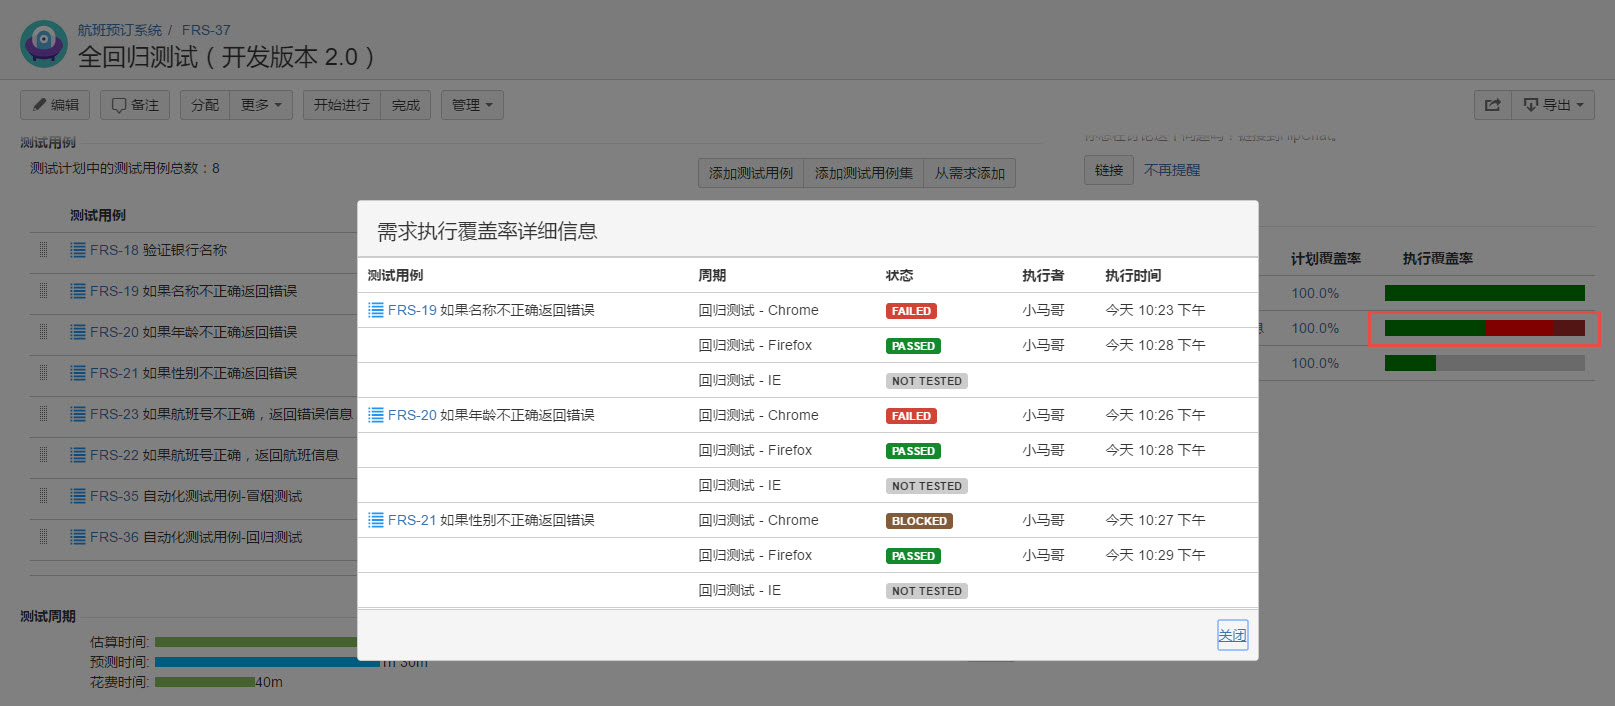Click the FRS-19 test case icon in dialog
Image resolution: width=1615 pixels, height=706 pixels.
376,310
